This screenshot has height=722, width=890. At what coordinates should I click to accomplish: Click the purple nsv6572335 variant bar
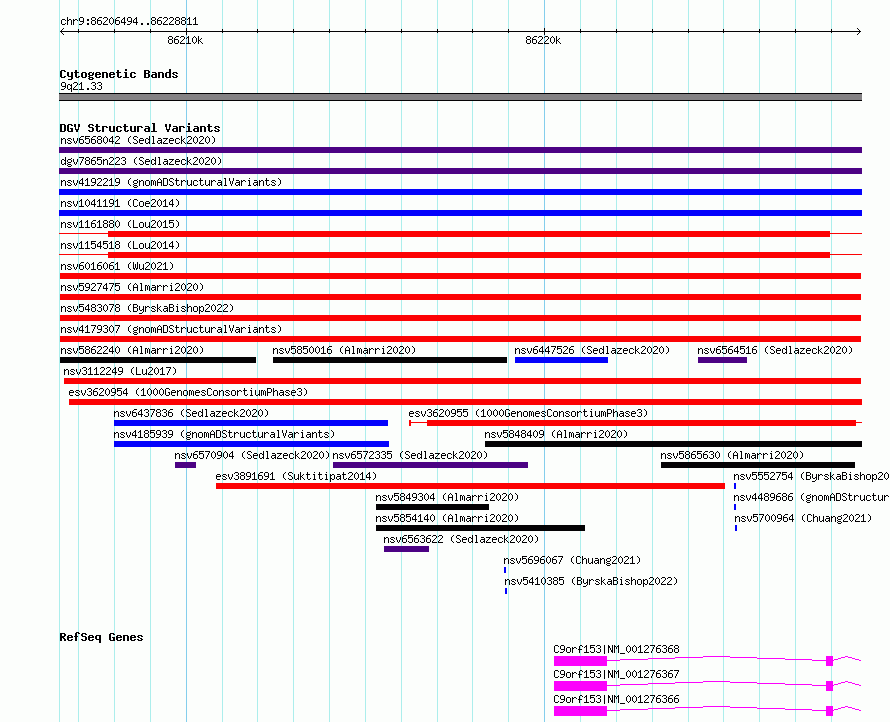431,465
